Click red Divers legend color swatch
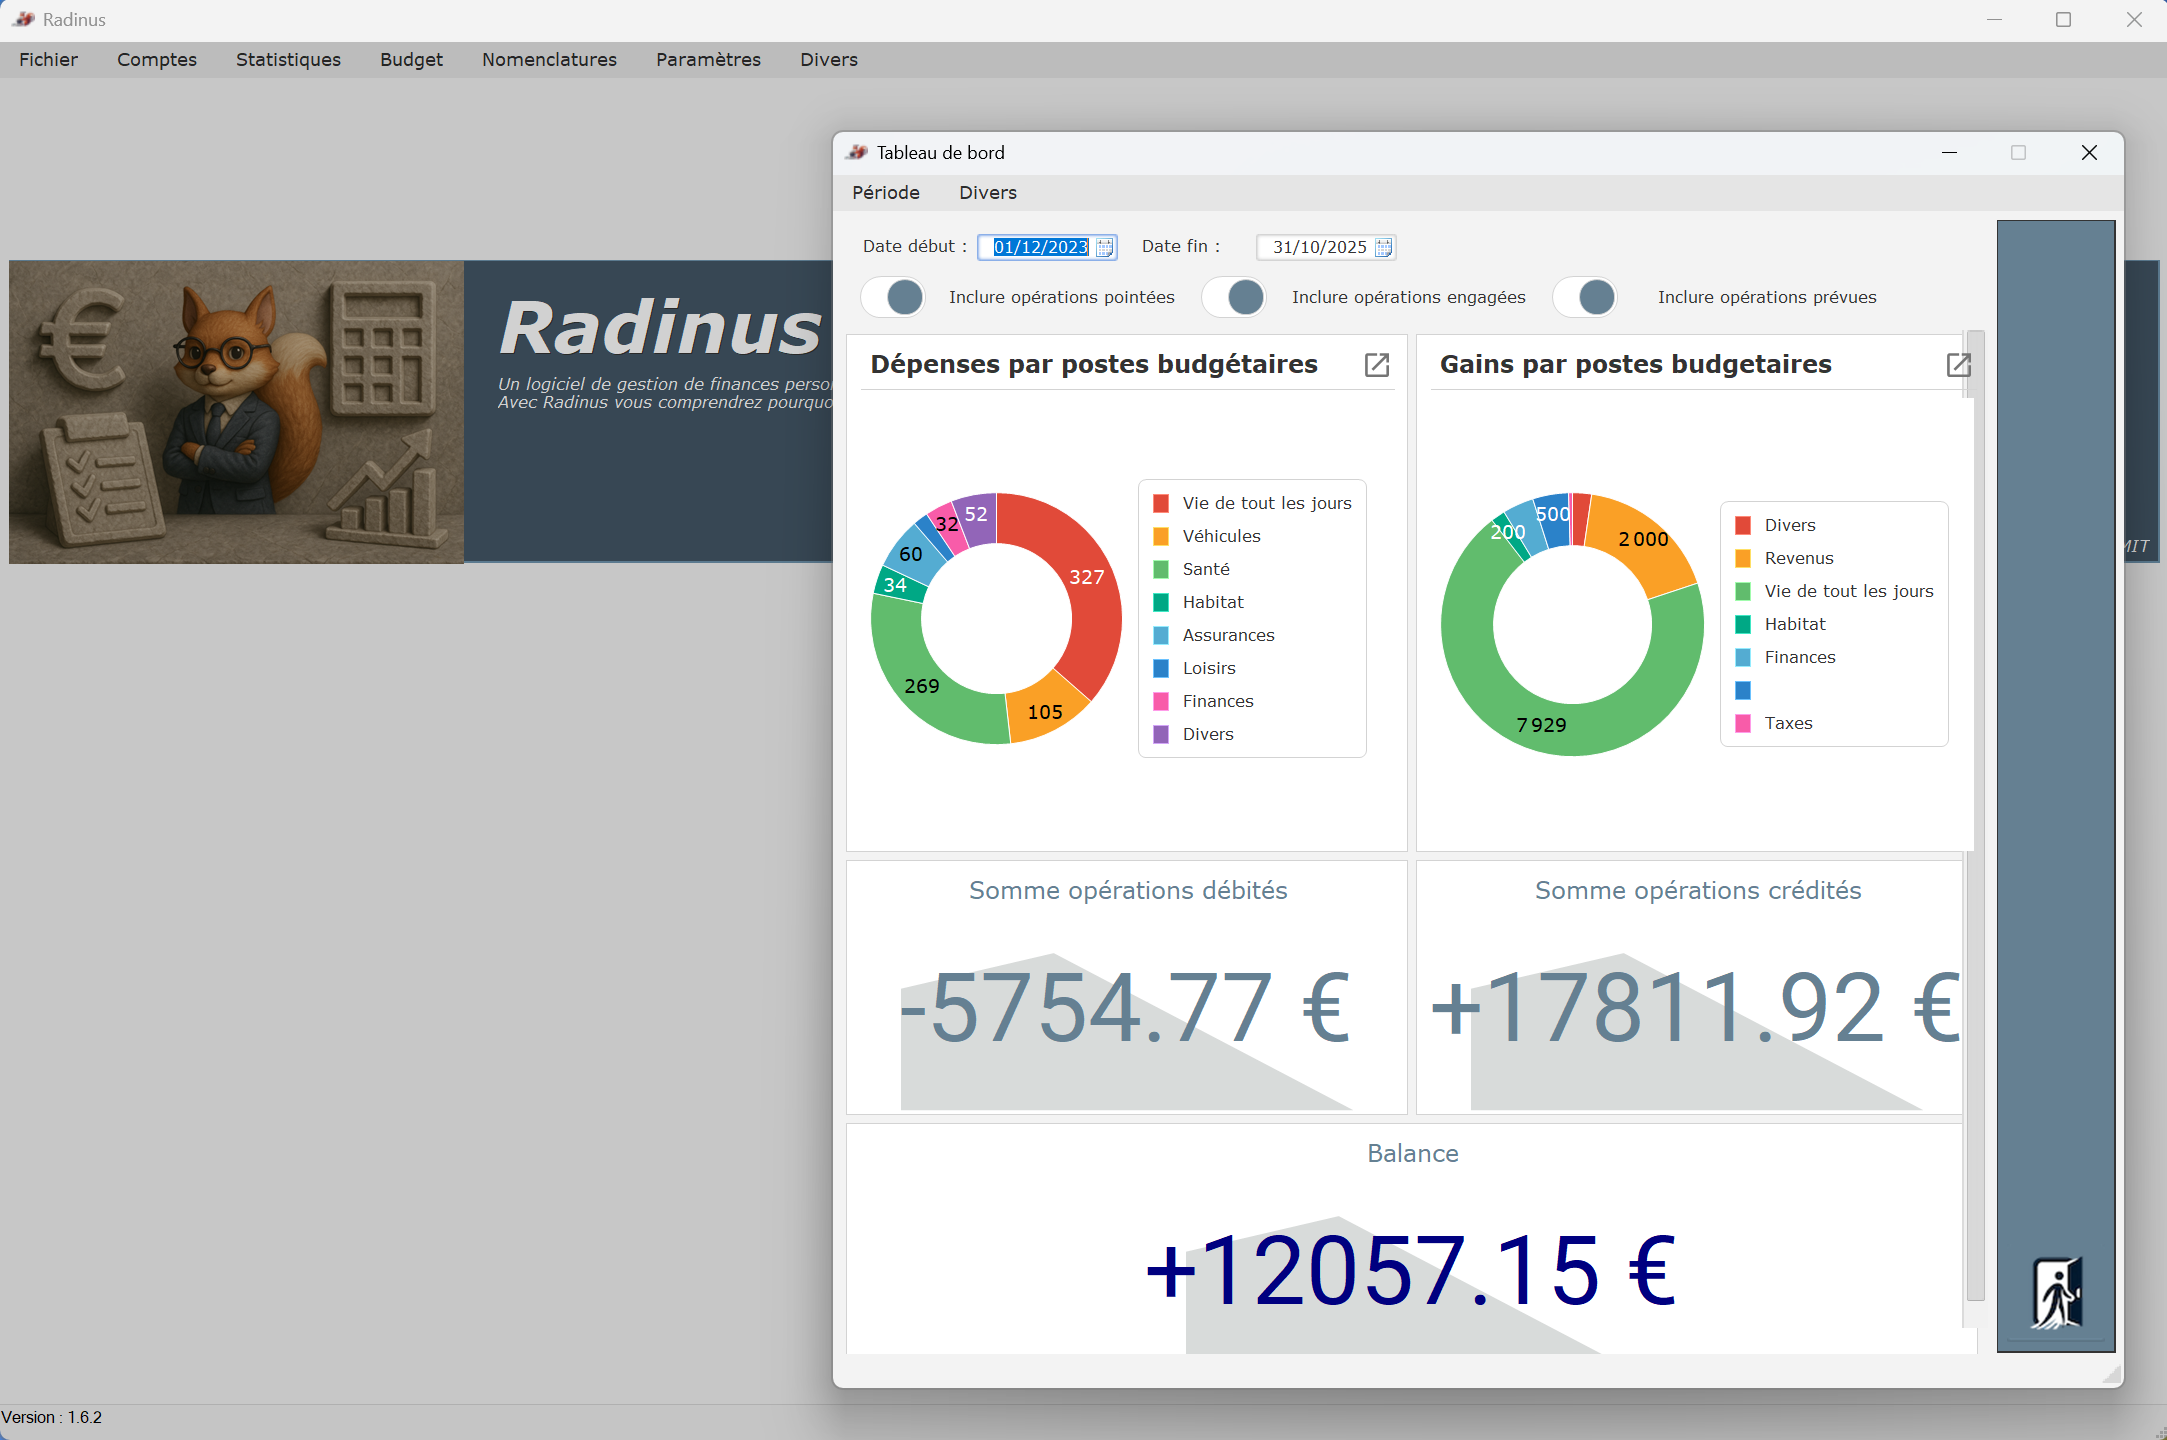Viewport: 2167px width, 1440px height. (x=1743, y=525)
